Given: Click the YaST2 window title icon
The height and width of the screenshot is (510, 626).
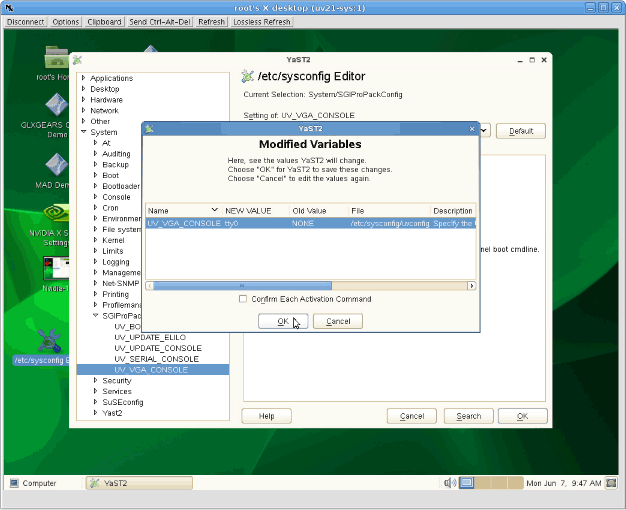Looking at the screenshot, I should pyautogui.click(x=77, y=60).
